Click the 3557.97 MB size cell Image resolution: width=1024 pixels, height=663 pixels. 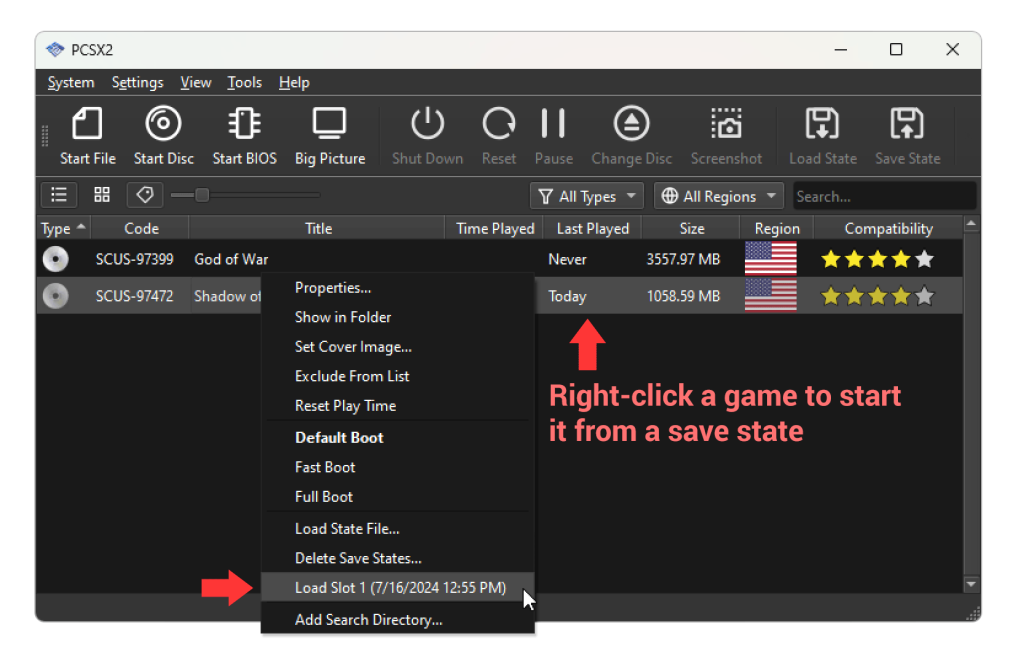[x=683, y=259]
